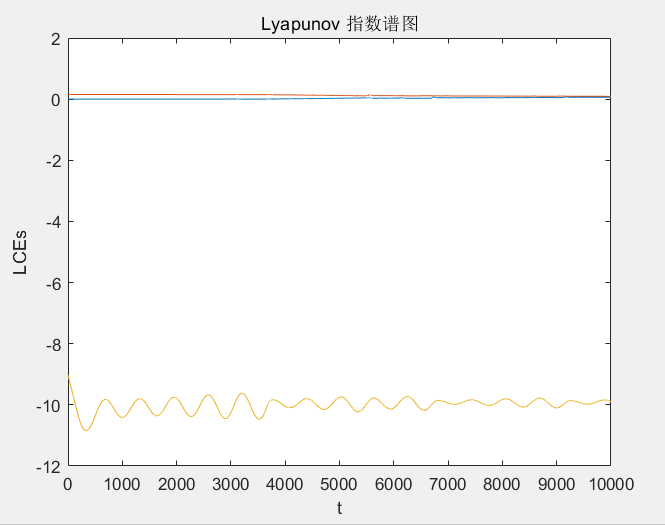Click x-axis tick label "1000"
The width and height of the screenshot is (665, 526).
[x=122, y=484]
